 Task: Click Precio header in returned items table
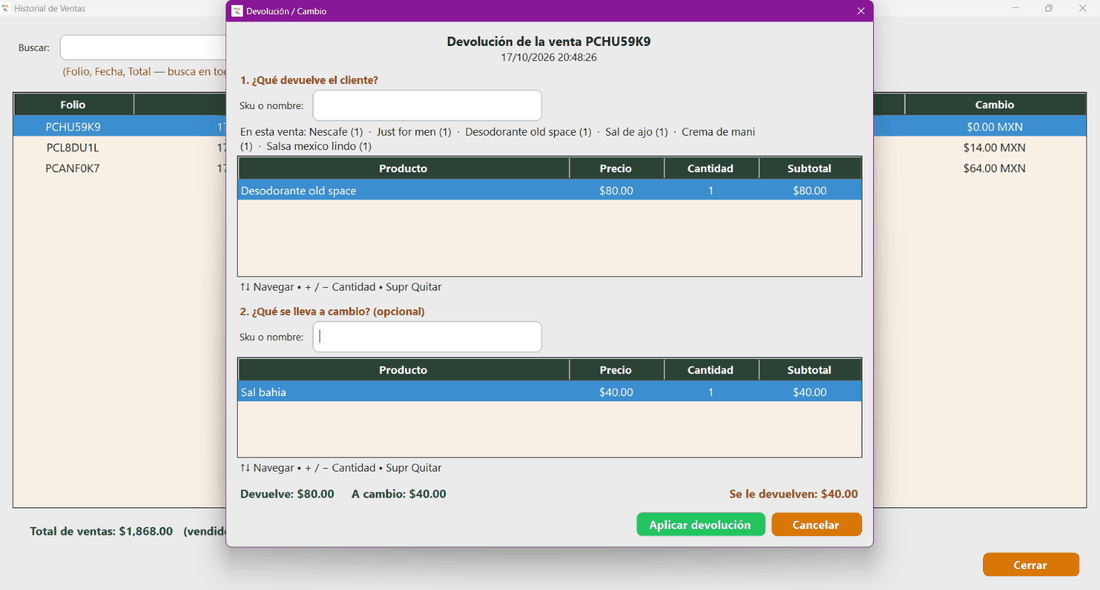616,168
